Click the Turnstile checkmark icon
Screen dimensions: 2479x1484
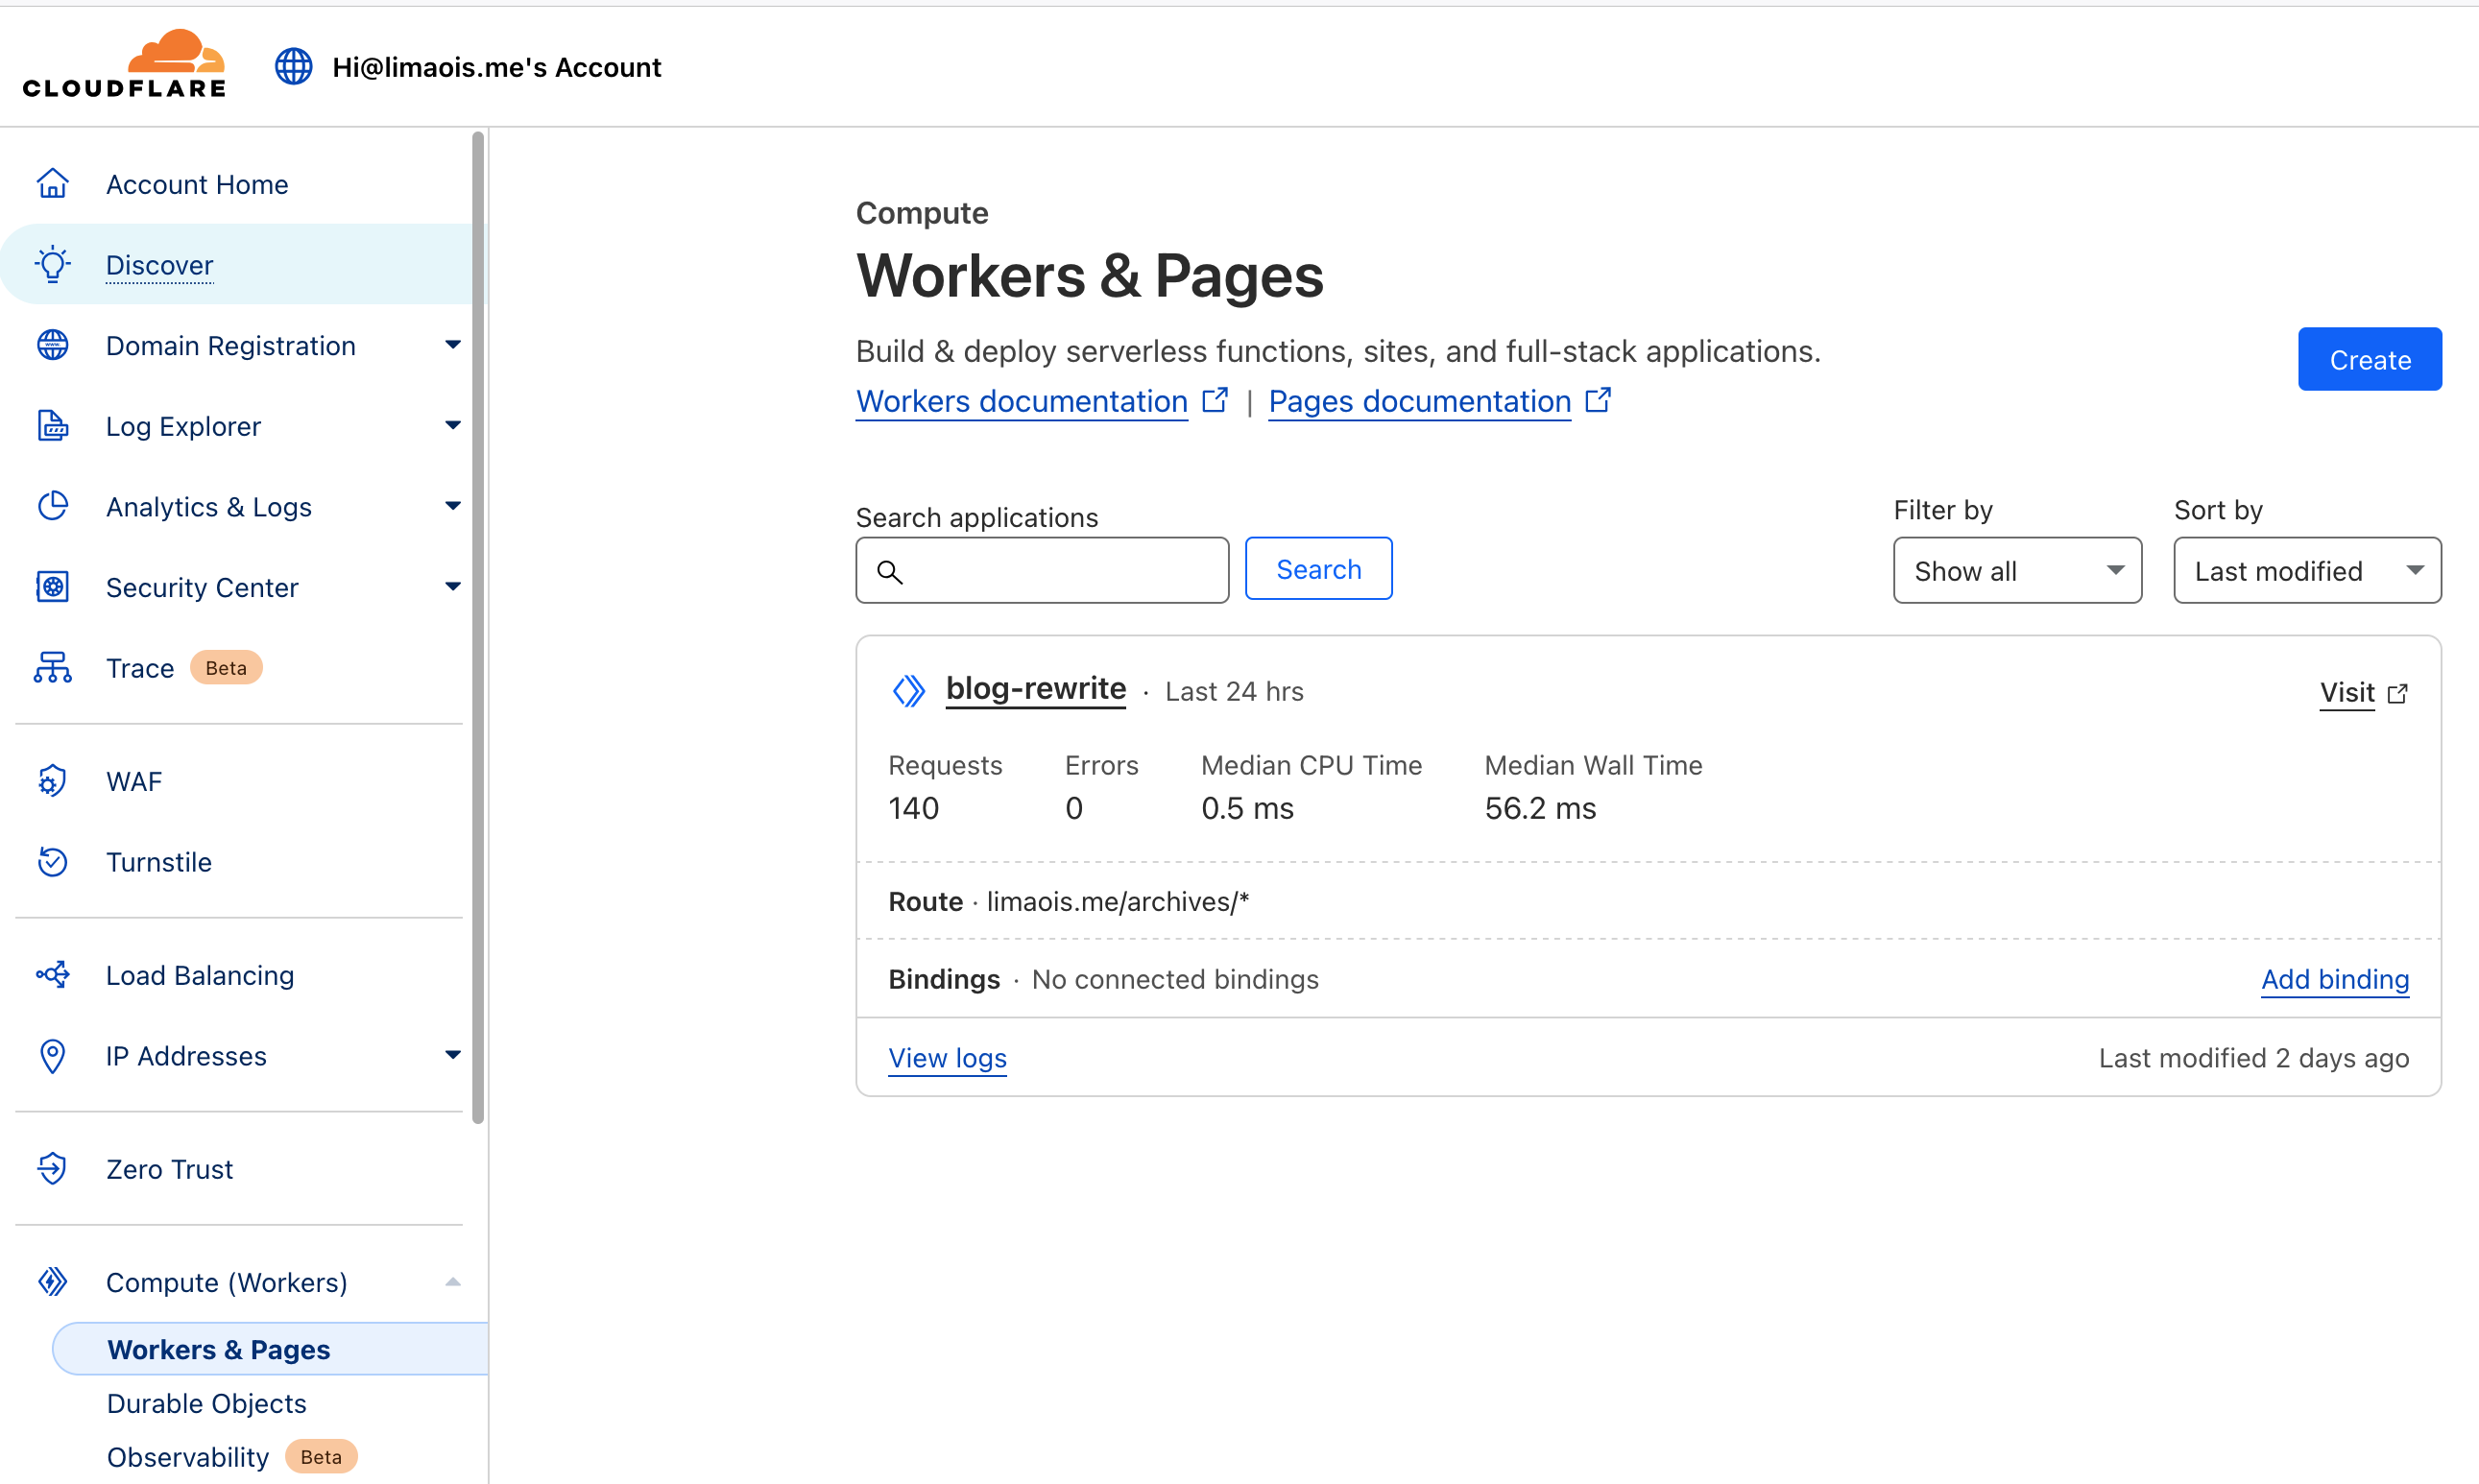coord(52,861)
